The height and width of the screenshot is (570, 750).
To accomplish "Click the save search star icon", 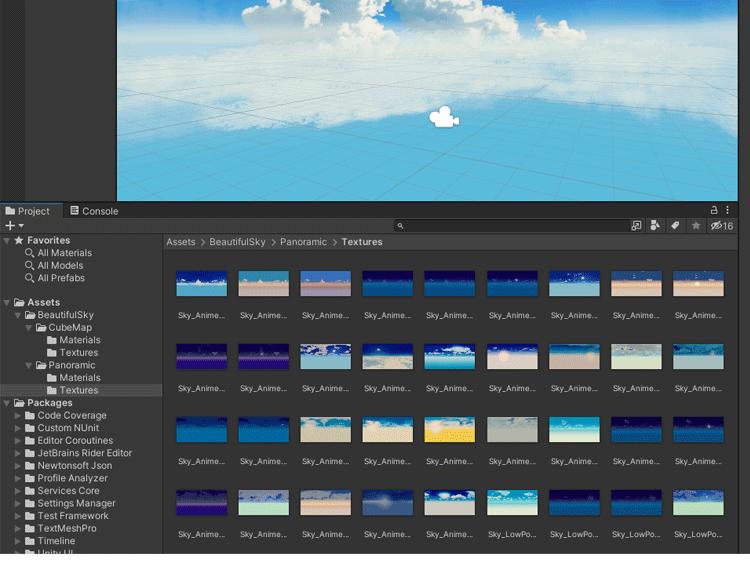I will pyautogui.click(x=696, y=226).
